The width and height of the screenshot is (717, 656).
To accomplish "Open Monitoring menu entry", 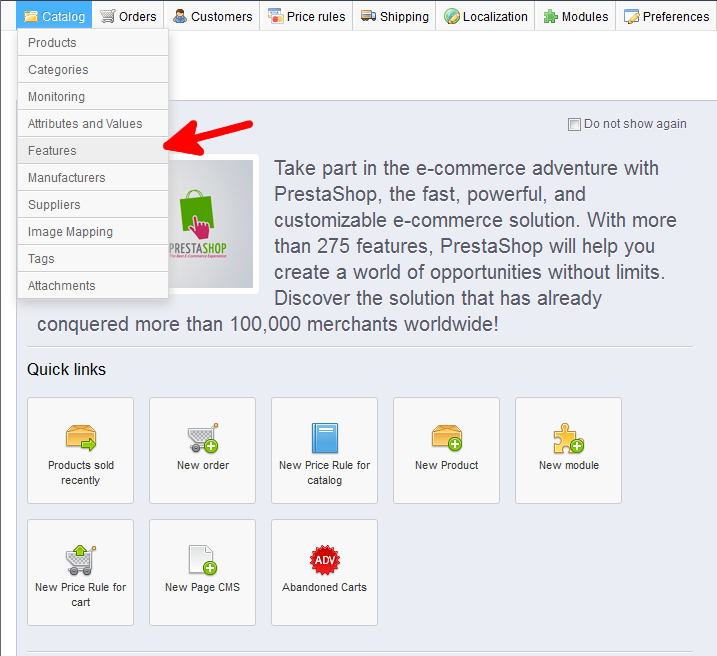I will click(93, 96).
